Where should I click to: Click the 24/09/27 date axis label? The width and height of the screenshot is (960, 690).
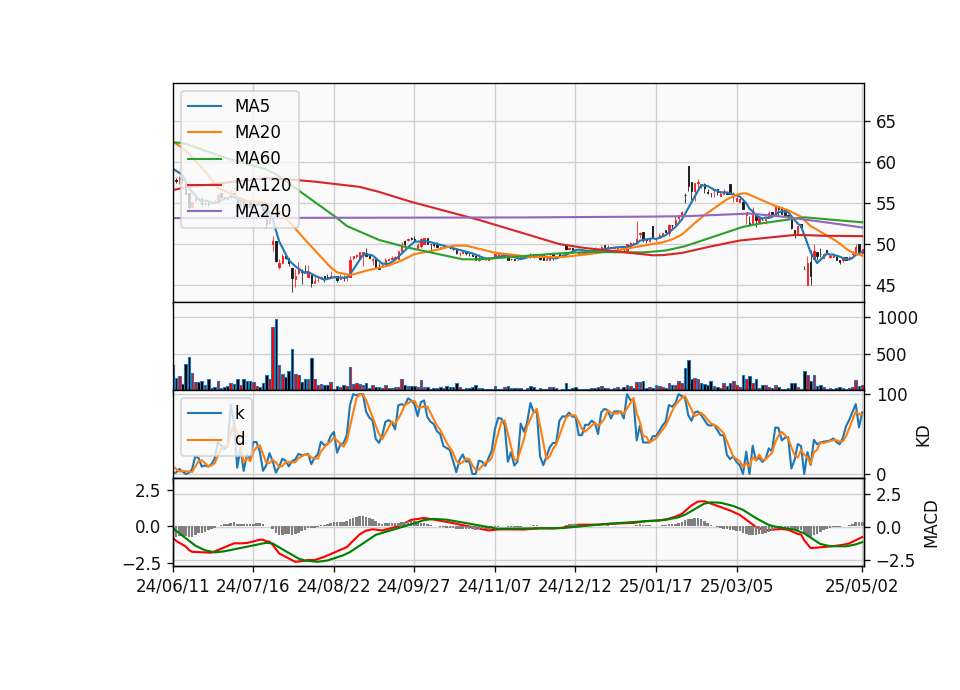pos(413,586)
